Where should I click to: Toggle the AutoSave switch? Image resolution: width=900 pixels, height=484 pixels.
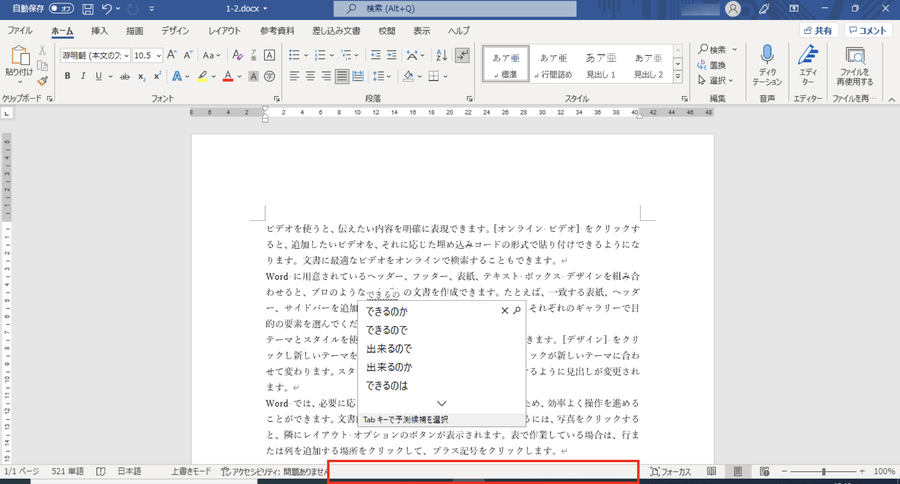pos(61,9)
